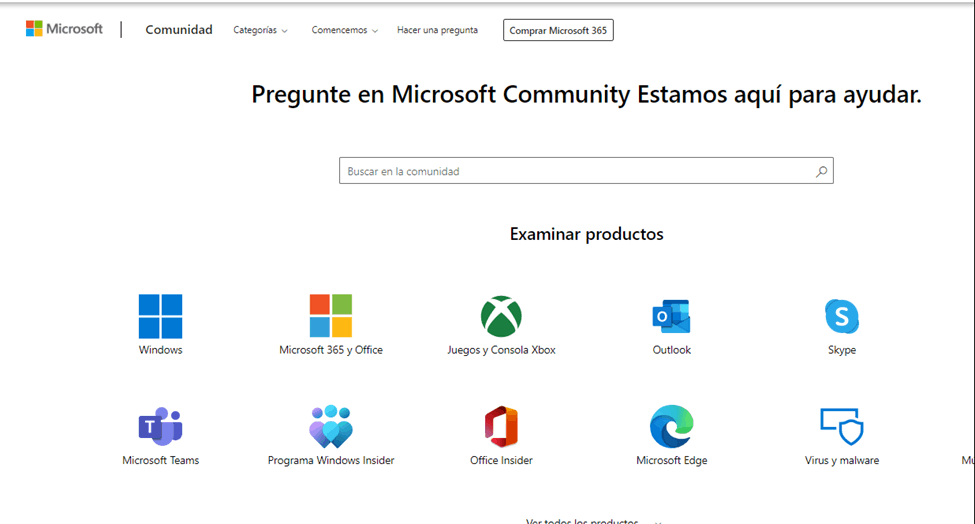
Task: Click the Virus y malware text label
Action: coord(842,461)
